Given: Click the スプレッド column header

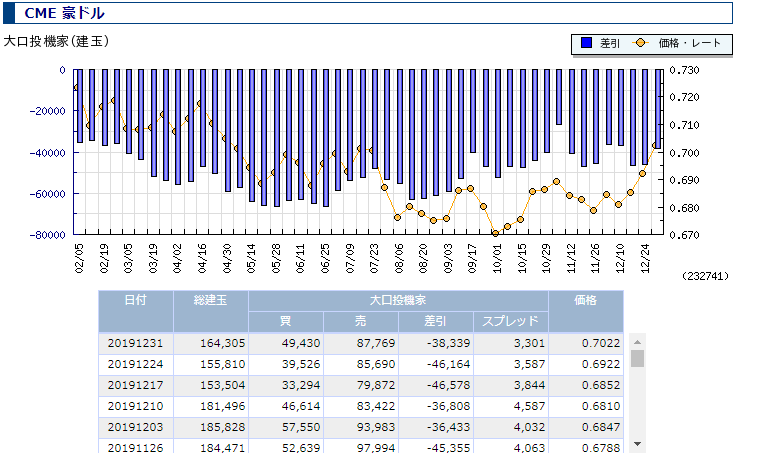Looking at the screenshot, I should coord(511,321).
